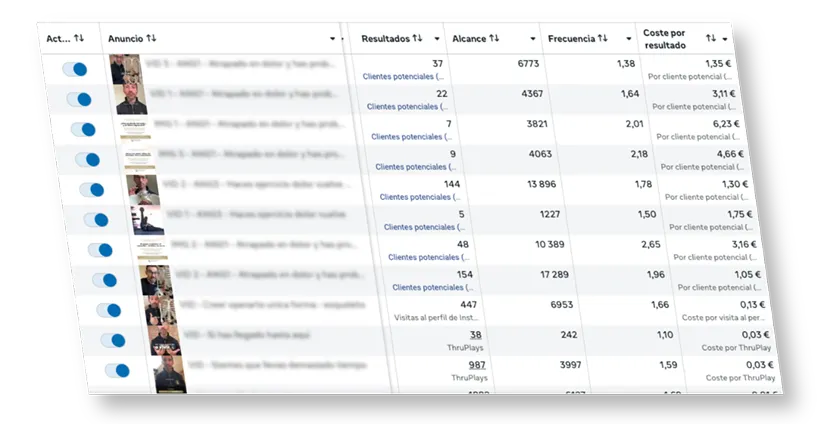This screenshot has width=840, height=424.
Task: Select reach value 10 389
Action: (x=550, y=244)
